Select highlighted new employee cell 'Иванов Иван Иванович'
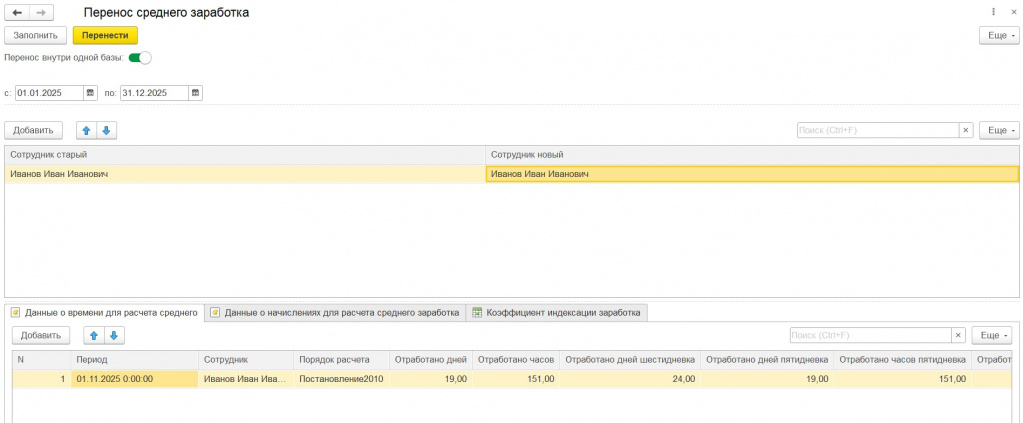 tap(752, 174)
